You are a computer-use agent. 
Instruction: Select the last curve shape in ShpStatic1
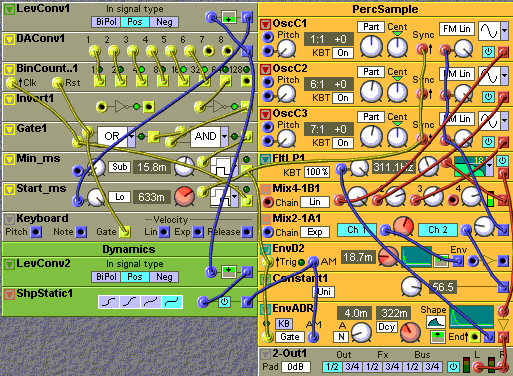[x=172, y=302]
